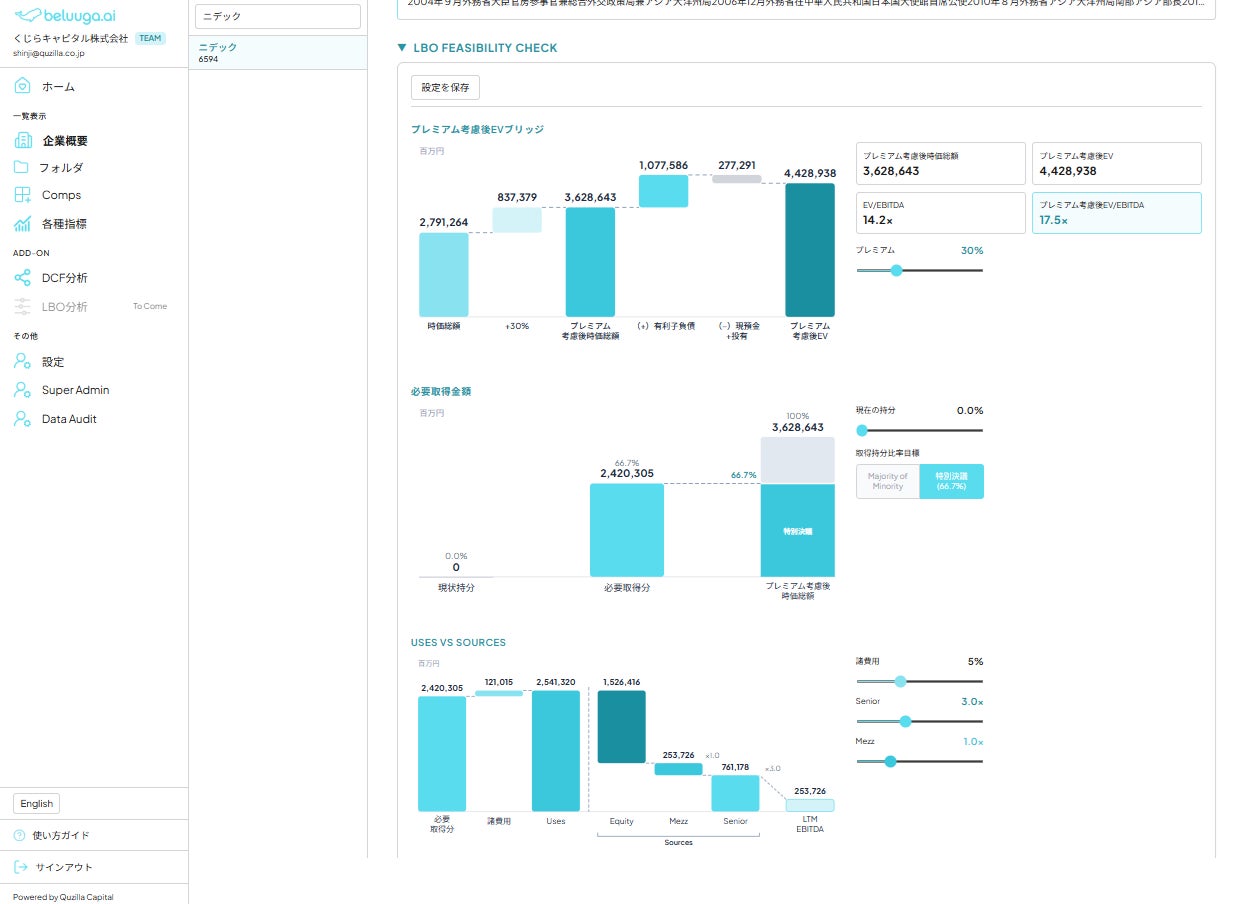Viewport: 1240px width, 904px height.
Task: Click the 設定 user-gear icon
Action: click(x=22, y=362)
